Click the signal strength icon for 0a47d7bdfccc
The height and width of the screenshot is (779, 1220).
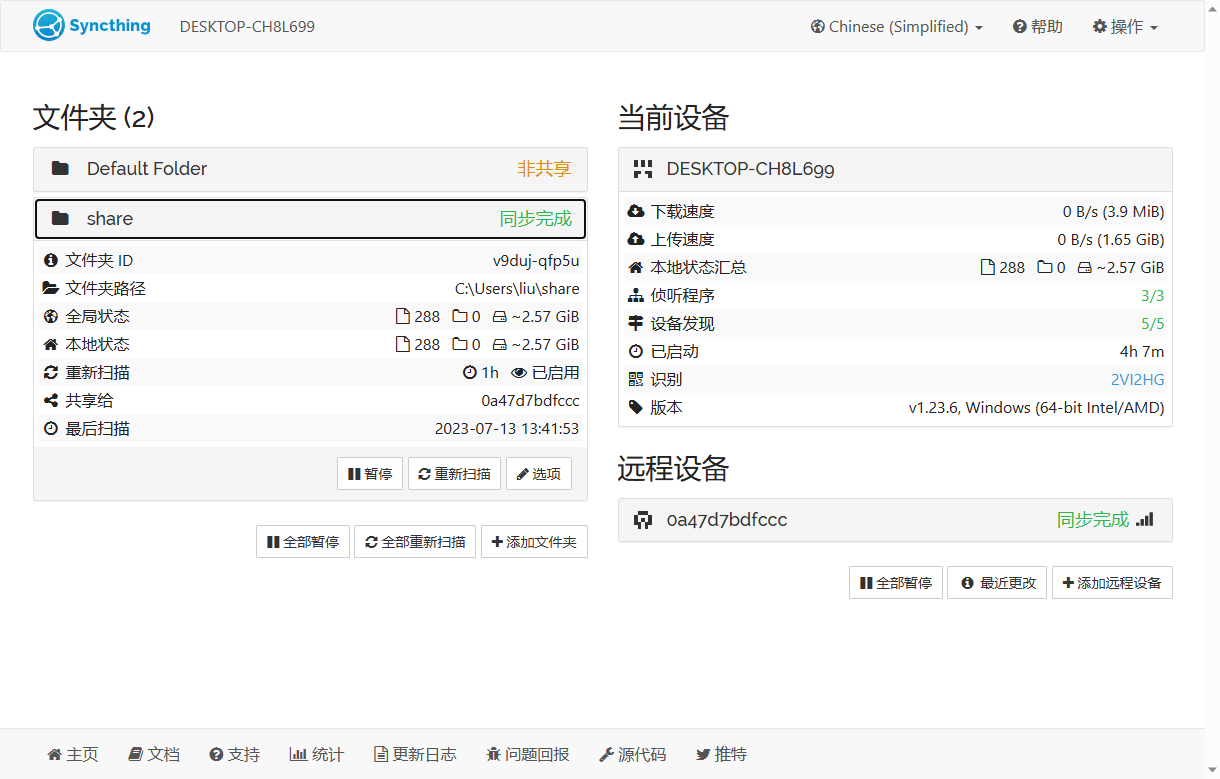point(1145,520)
